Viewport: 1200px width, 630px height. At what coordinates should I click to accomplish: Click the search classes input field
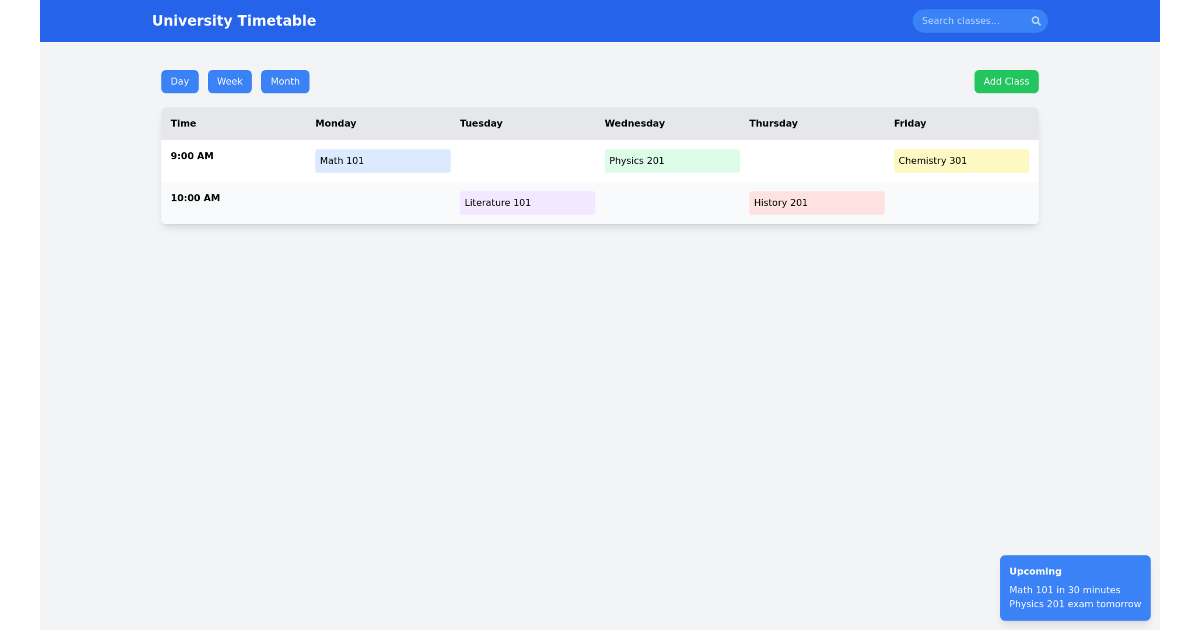970,20
